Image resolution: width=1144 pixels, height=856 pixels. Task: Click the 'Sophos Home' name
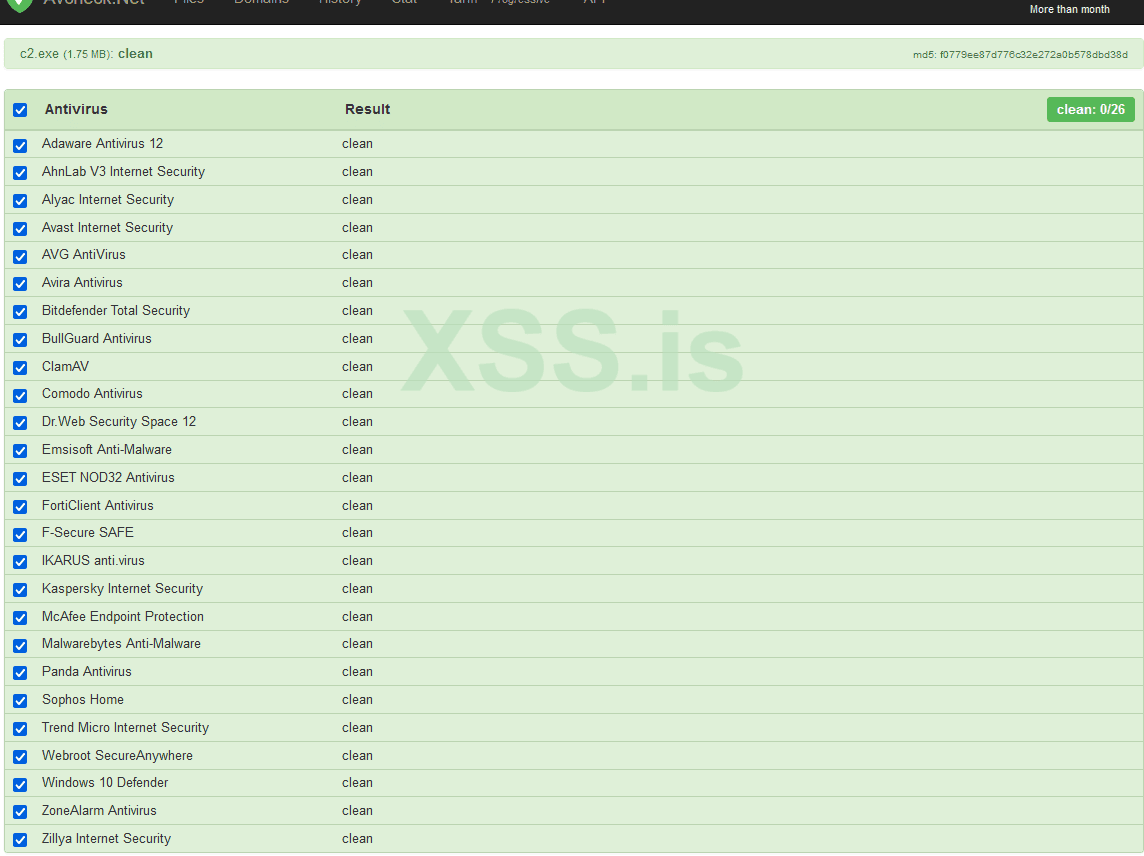(82, 699)
